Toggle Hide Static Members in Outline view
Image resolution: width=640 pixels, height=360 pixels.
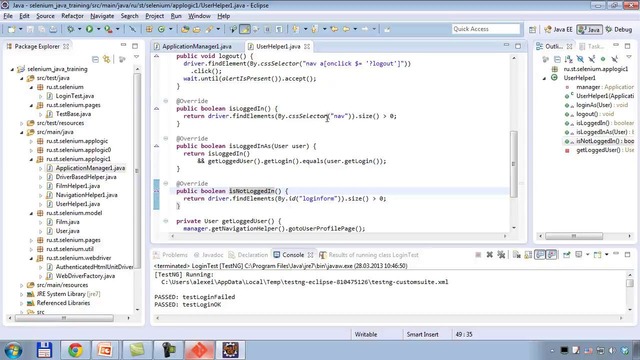591,59
